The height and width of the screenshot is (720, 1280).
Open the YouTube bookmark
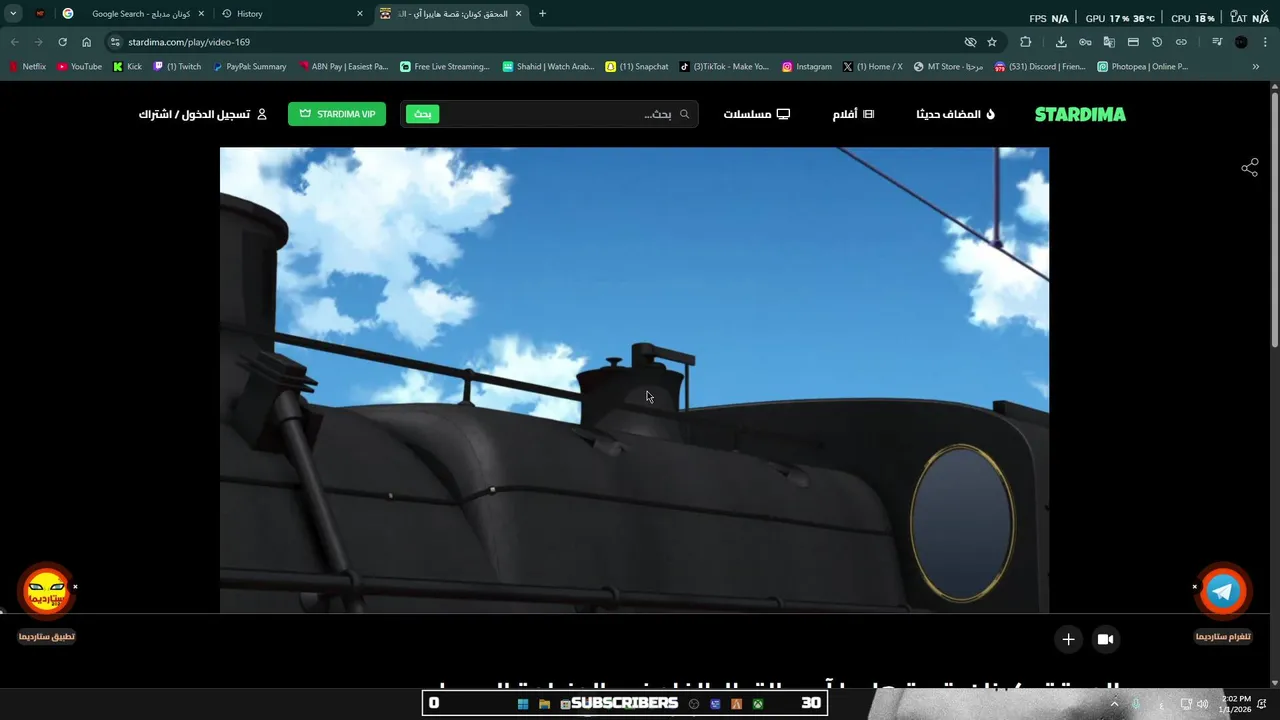coord(79,67)
